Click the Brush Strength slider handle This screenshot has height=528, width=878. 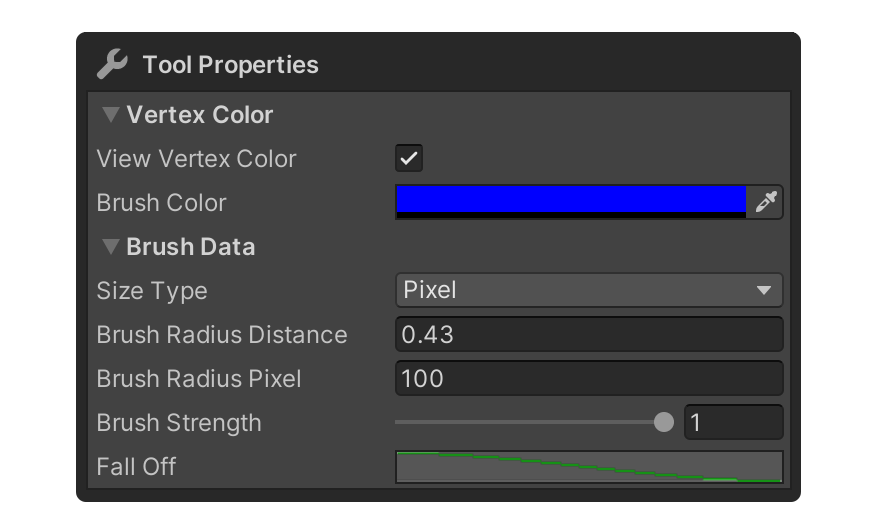[664, 422]
